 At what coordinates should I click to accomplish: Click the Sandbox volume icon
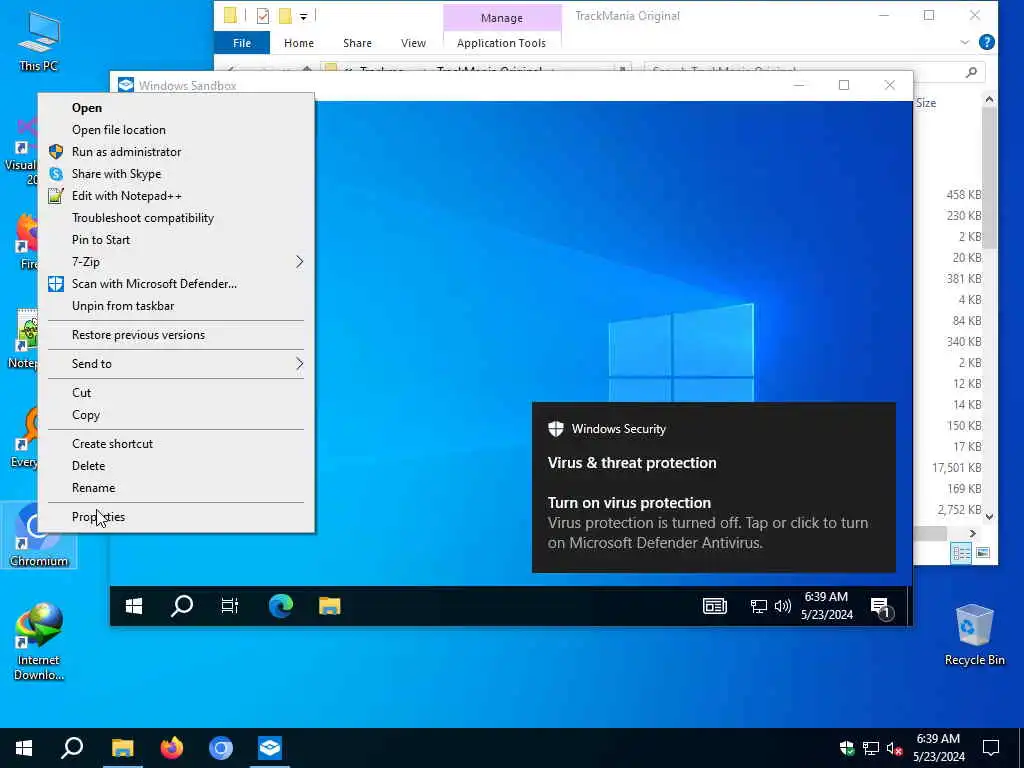[x=782, y=607]
